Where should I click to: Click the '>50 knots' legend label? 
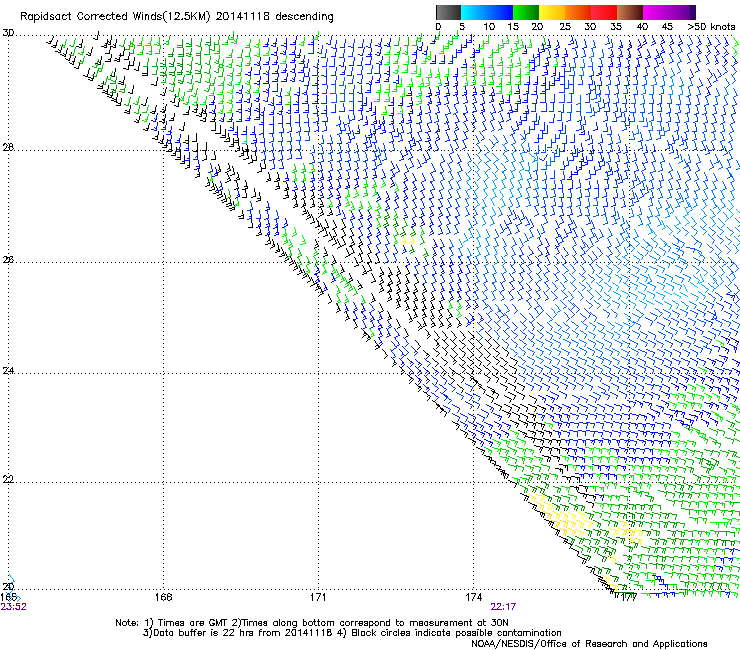[x=711, y=27]
